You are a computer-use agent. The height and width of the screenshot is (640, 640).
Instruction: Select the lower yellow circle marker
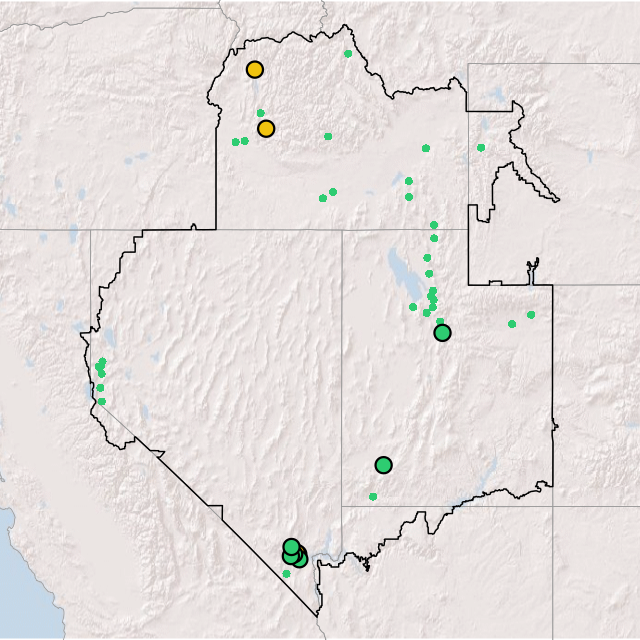(266, 128)
